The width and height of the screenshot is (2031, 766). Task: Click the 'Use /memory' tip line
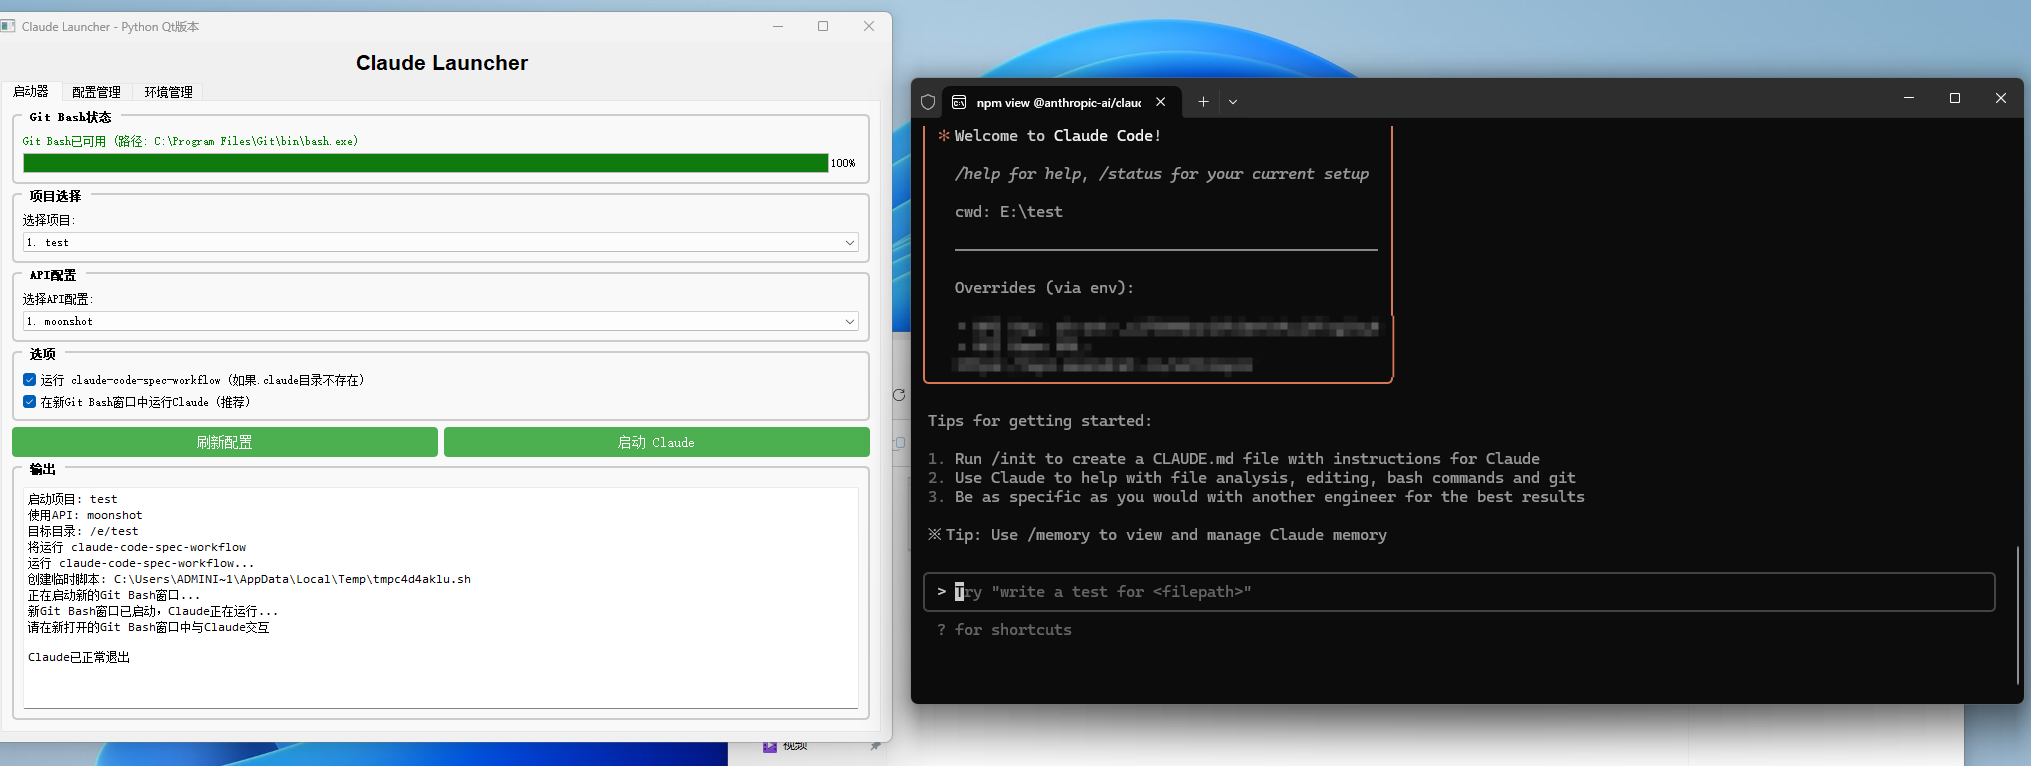point(1157,535)
